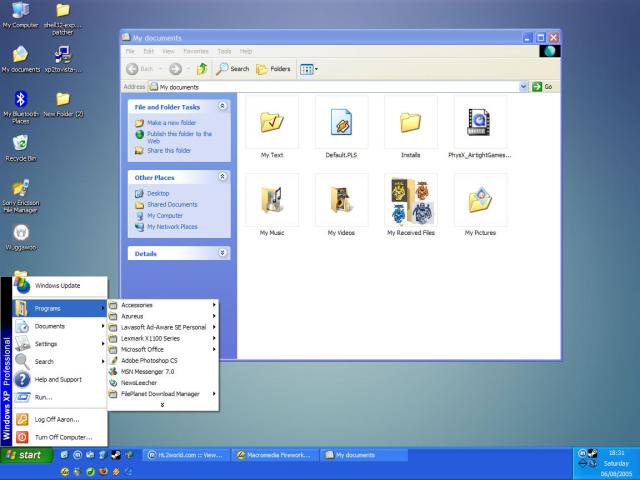Open New Folder (2) on desktop

click(63, 104)
